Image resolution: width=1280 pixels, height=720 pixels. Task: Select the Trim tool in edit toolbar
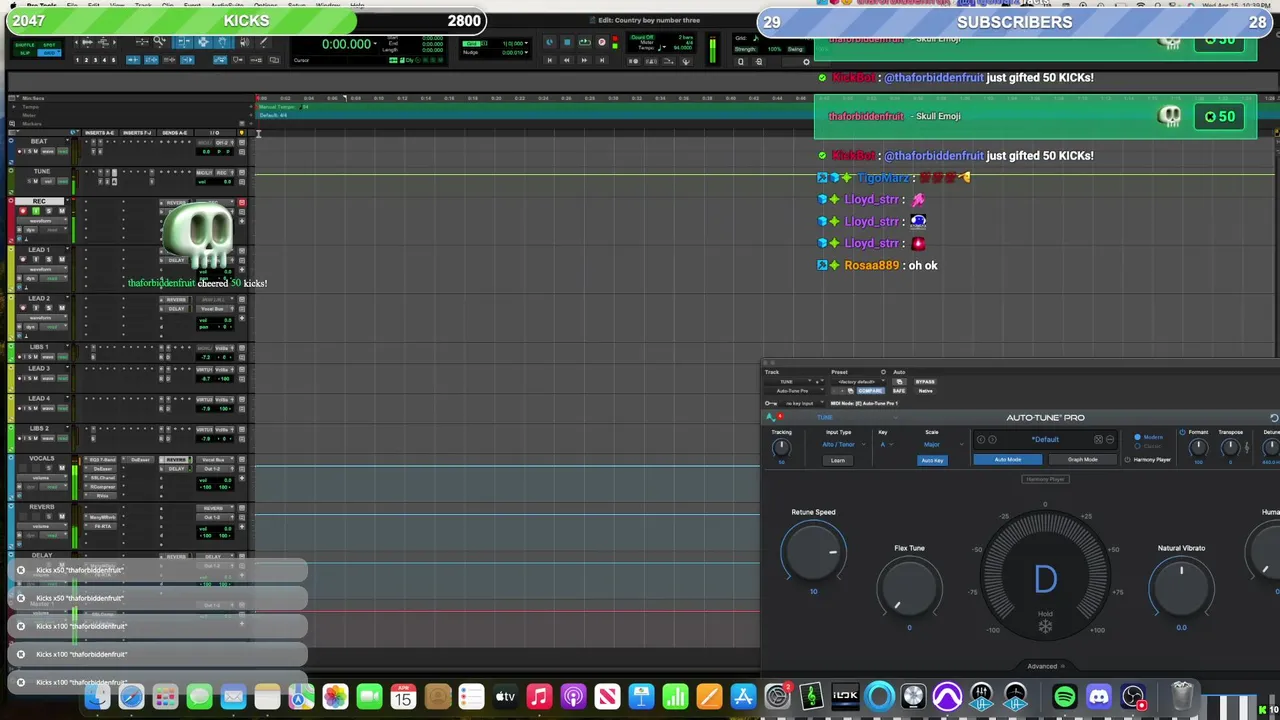coord(183,42)
